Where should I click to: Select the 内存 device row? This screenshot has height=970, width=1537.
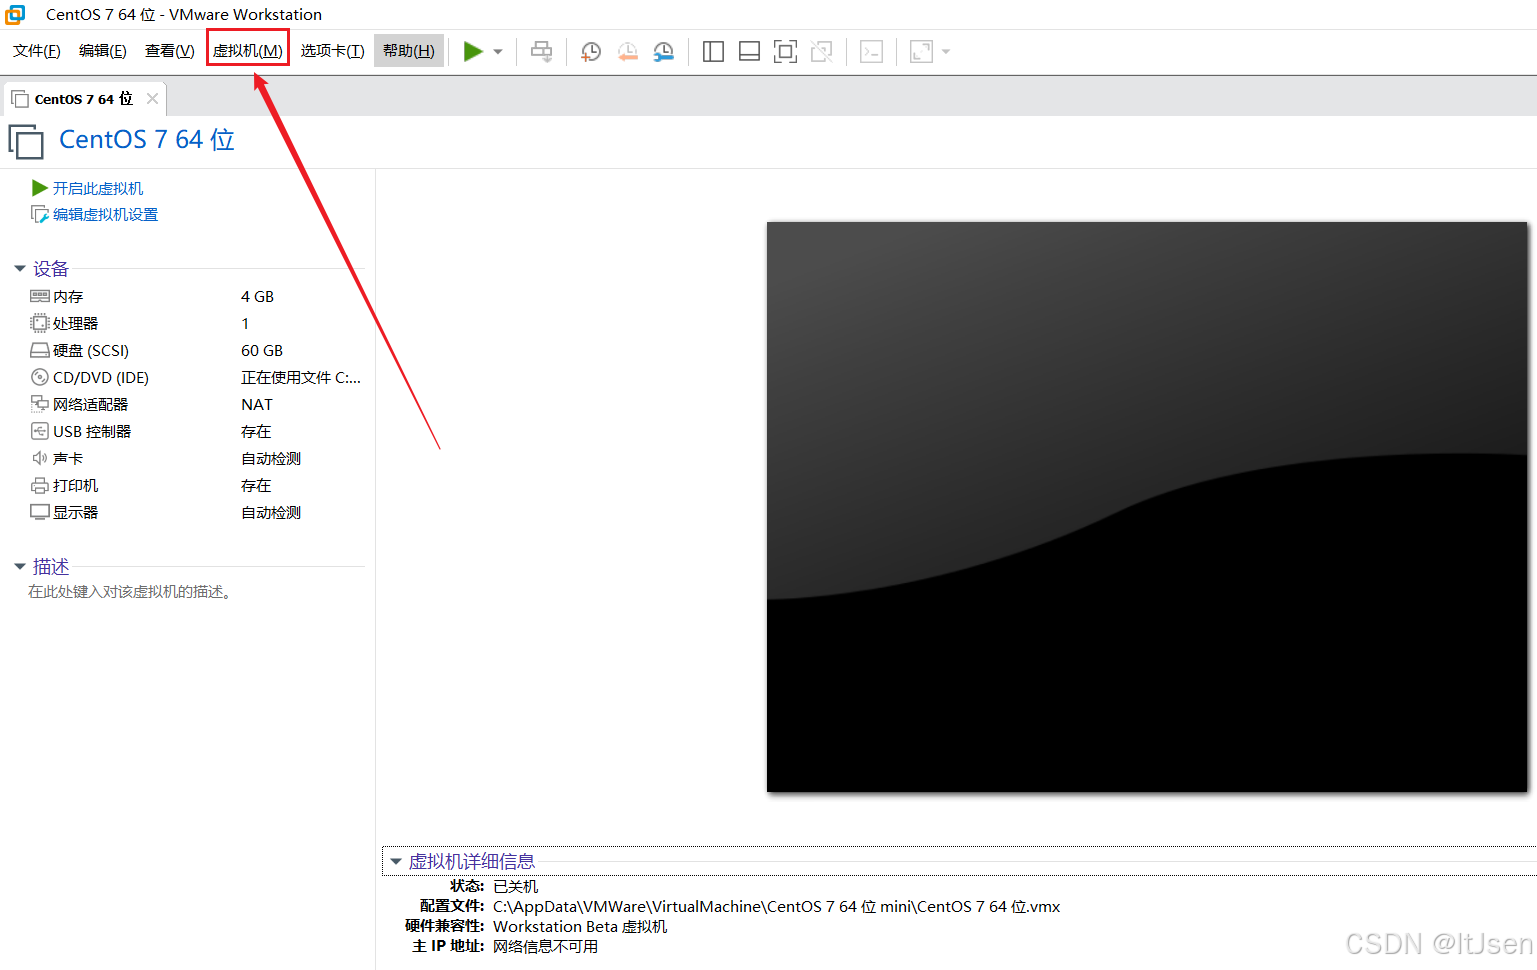point(195,296)
